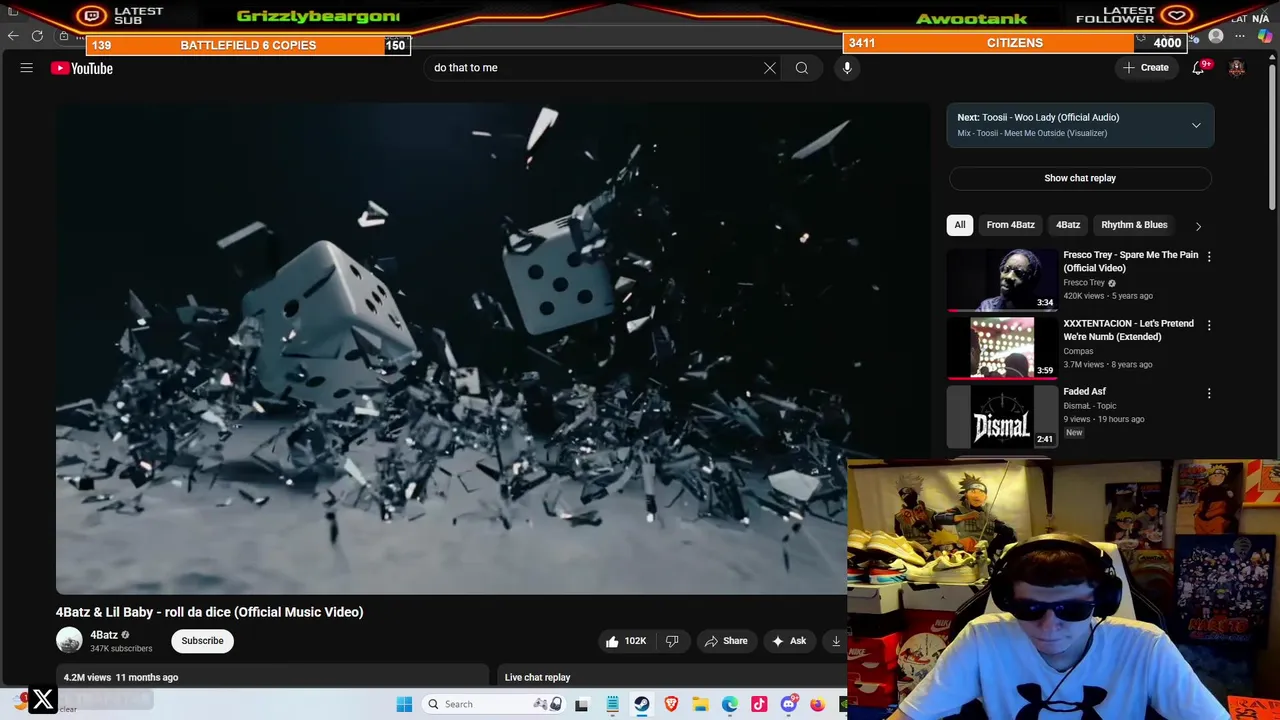Share the video with the Share button

pos(727,641)
